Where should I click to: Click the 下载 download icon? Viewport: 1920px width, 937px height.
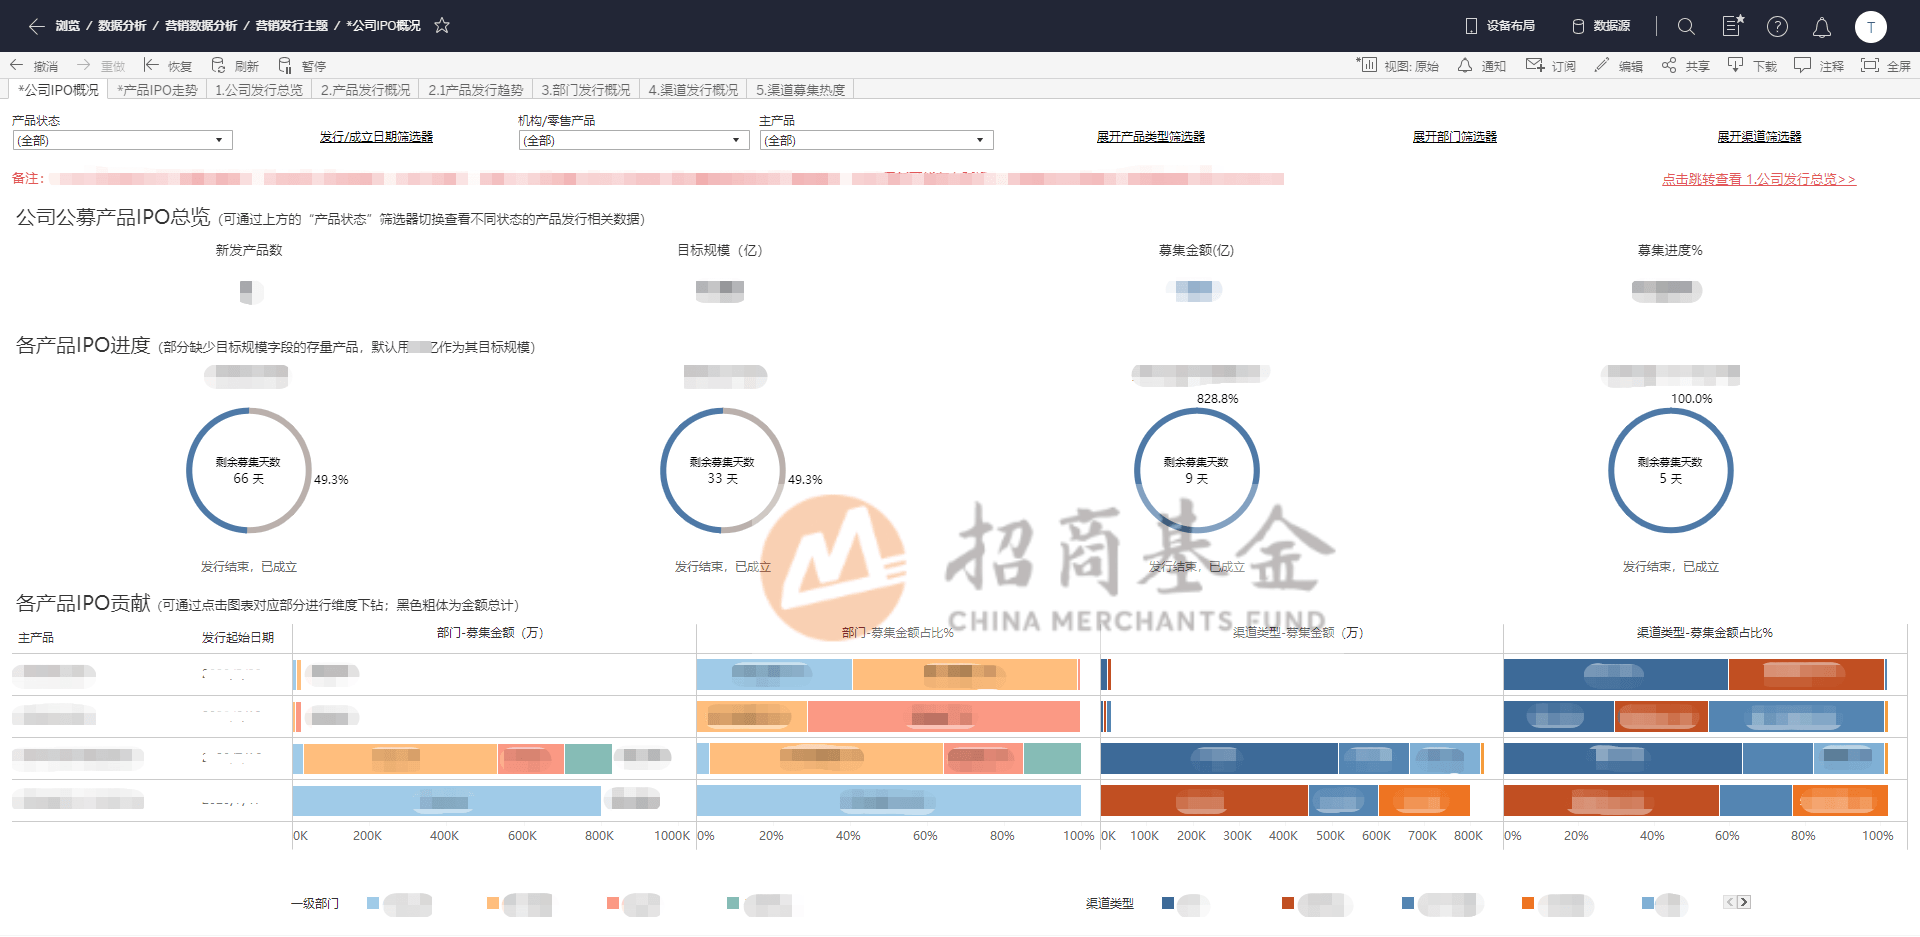point(1736,66)
